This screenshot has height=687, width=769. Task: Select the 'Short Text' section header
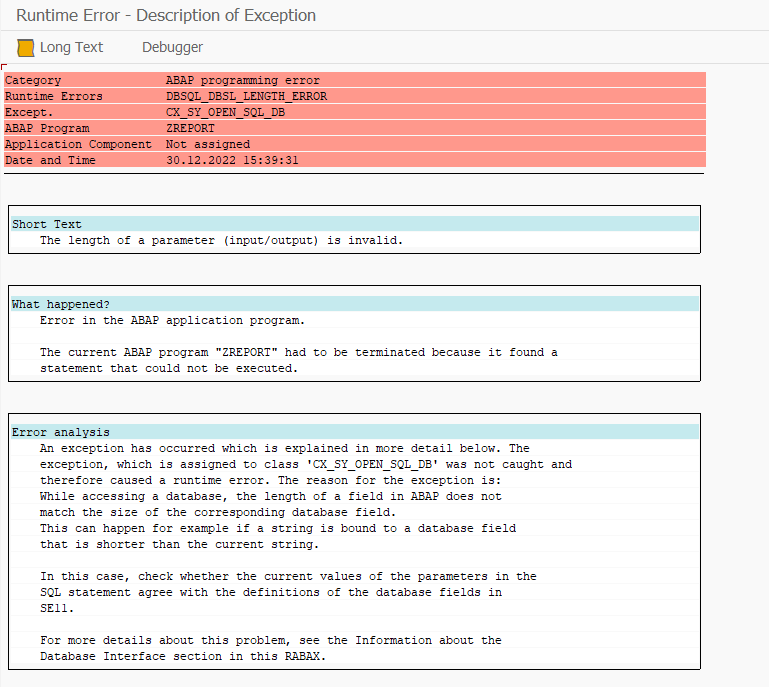pos(47,224)
